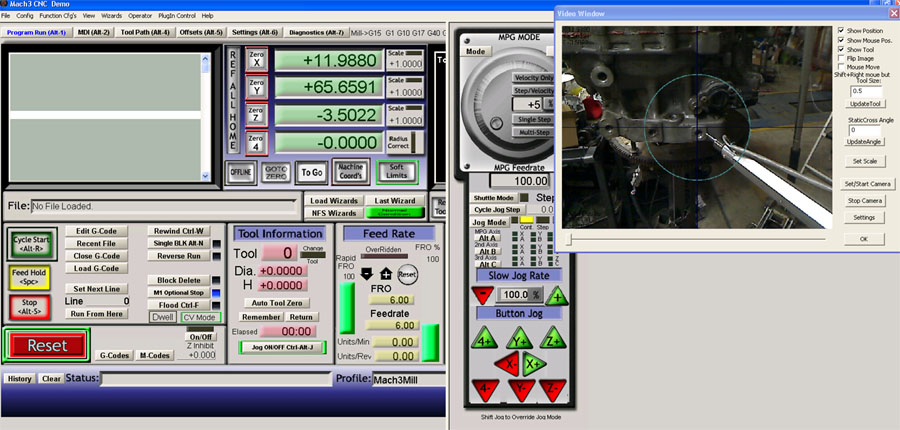Click the Run From Here button
The image size is (900, 430).
pyautogui.click(x=96, y=313)
